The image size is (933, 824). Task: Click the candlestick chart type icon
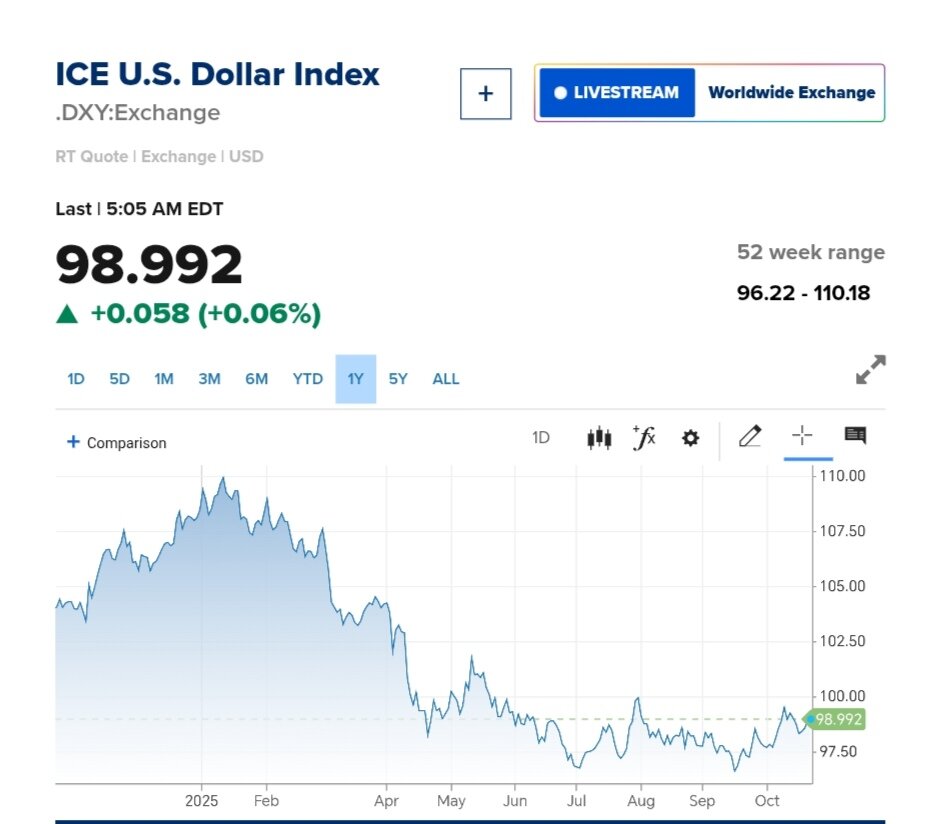click(599, 437)
